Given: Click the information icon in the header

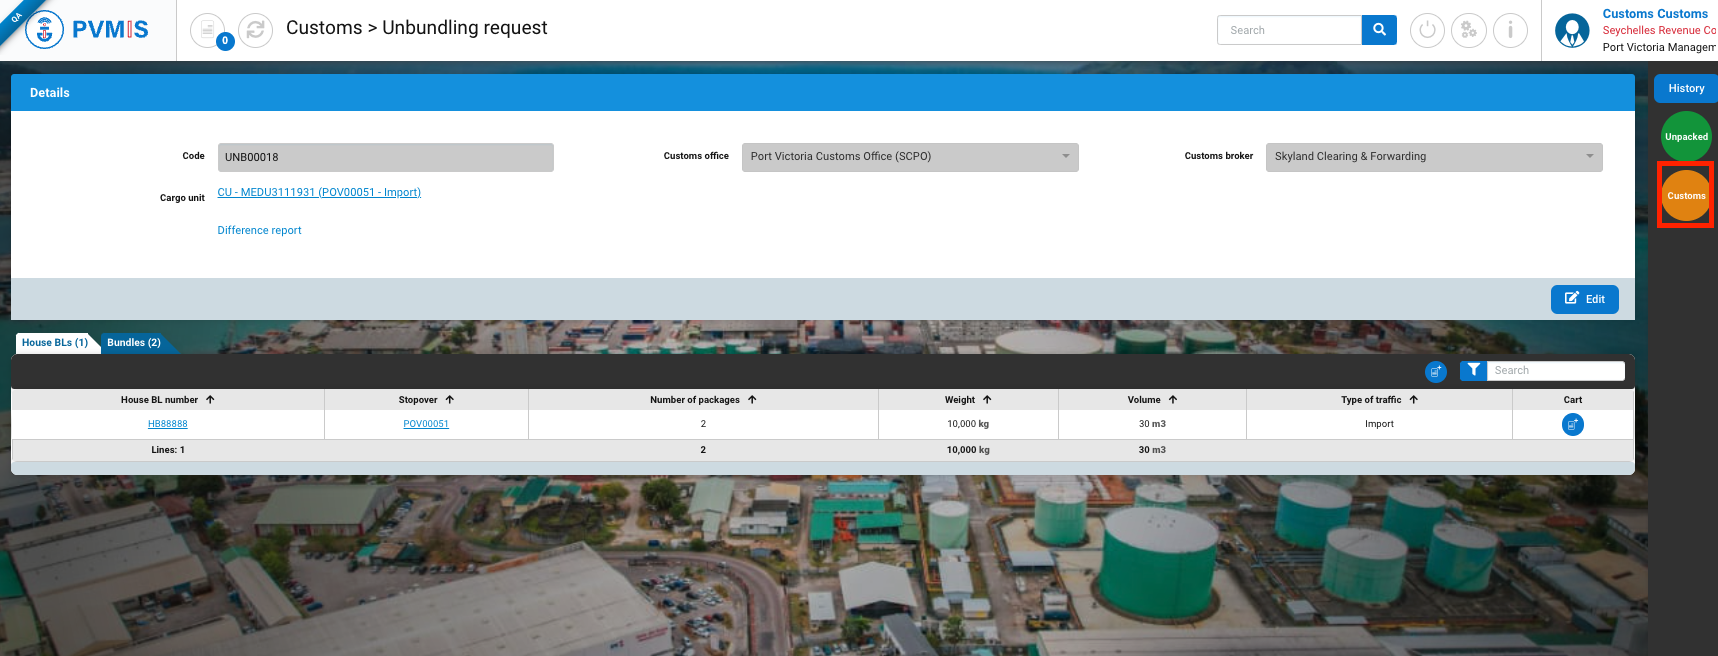Looking at the screenshot, I should [1510, 30].
